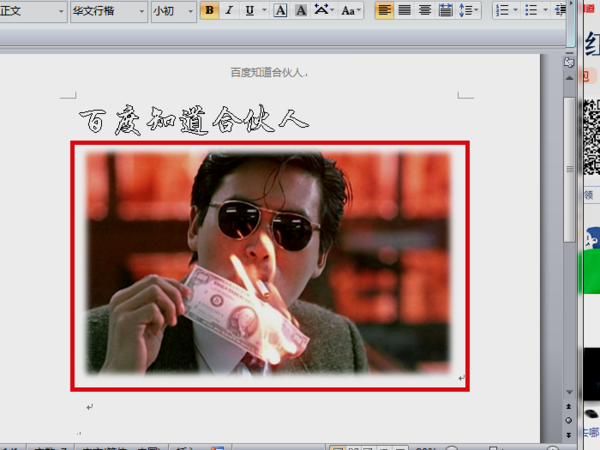Click the line spacing icon

tap(465, 10)
